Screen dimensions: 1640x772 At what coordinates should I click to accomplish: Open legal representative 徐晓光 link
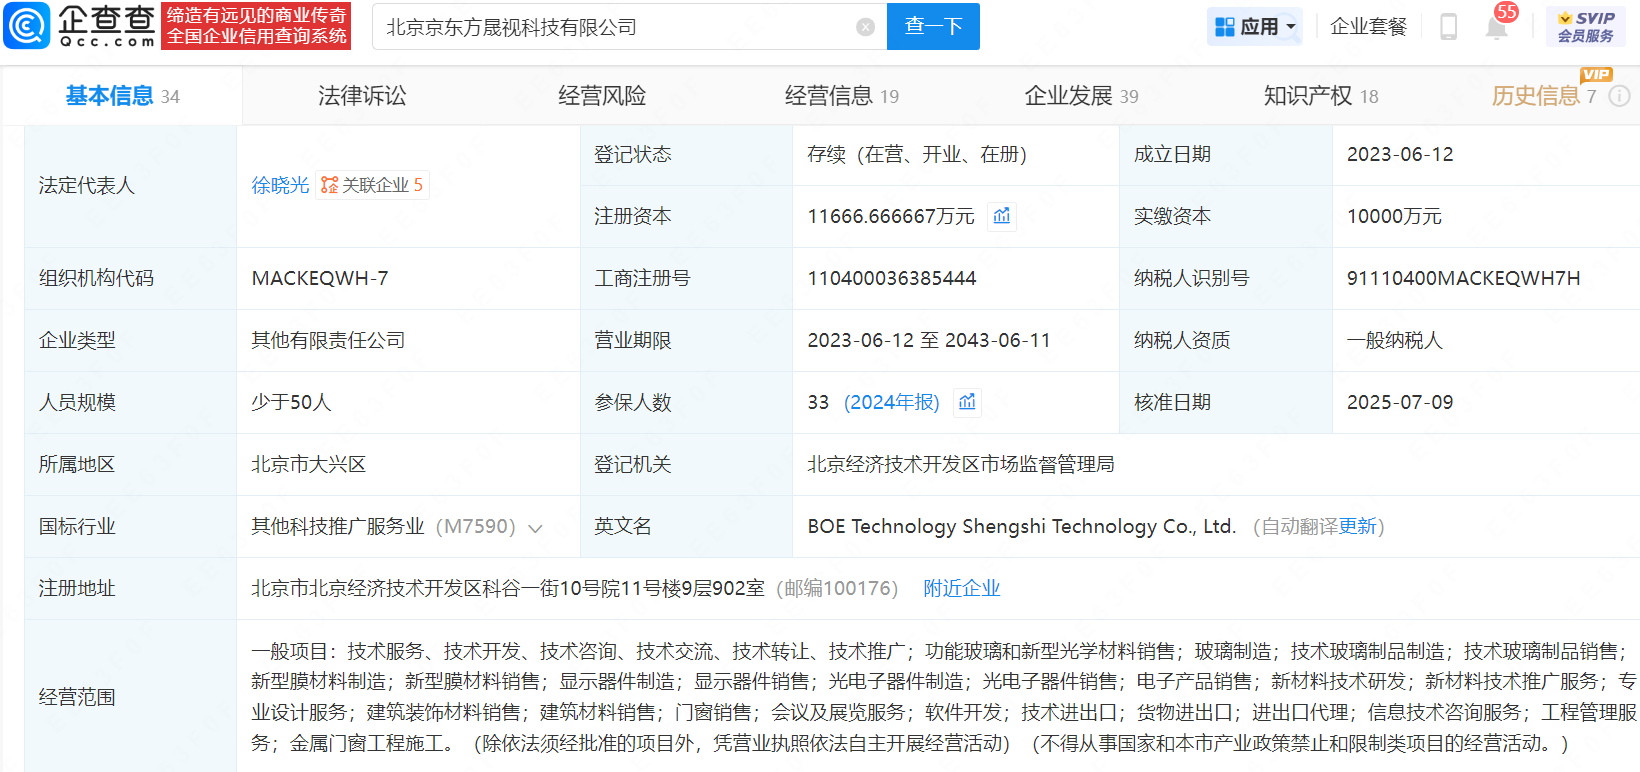(280, 185)
